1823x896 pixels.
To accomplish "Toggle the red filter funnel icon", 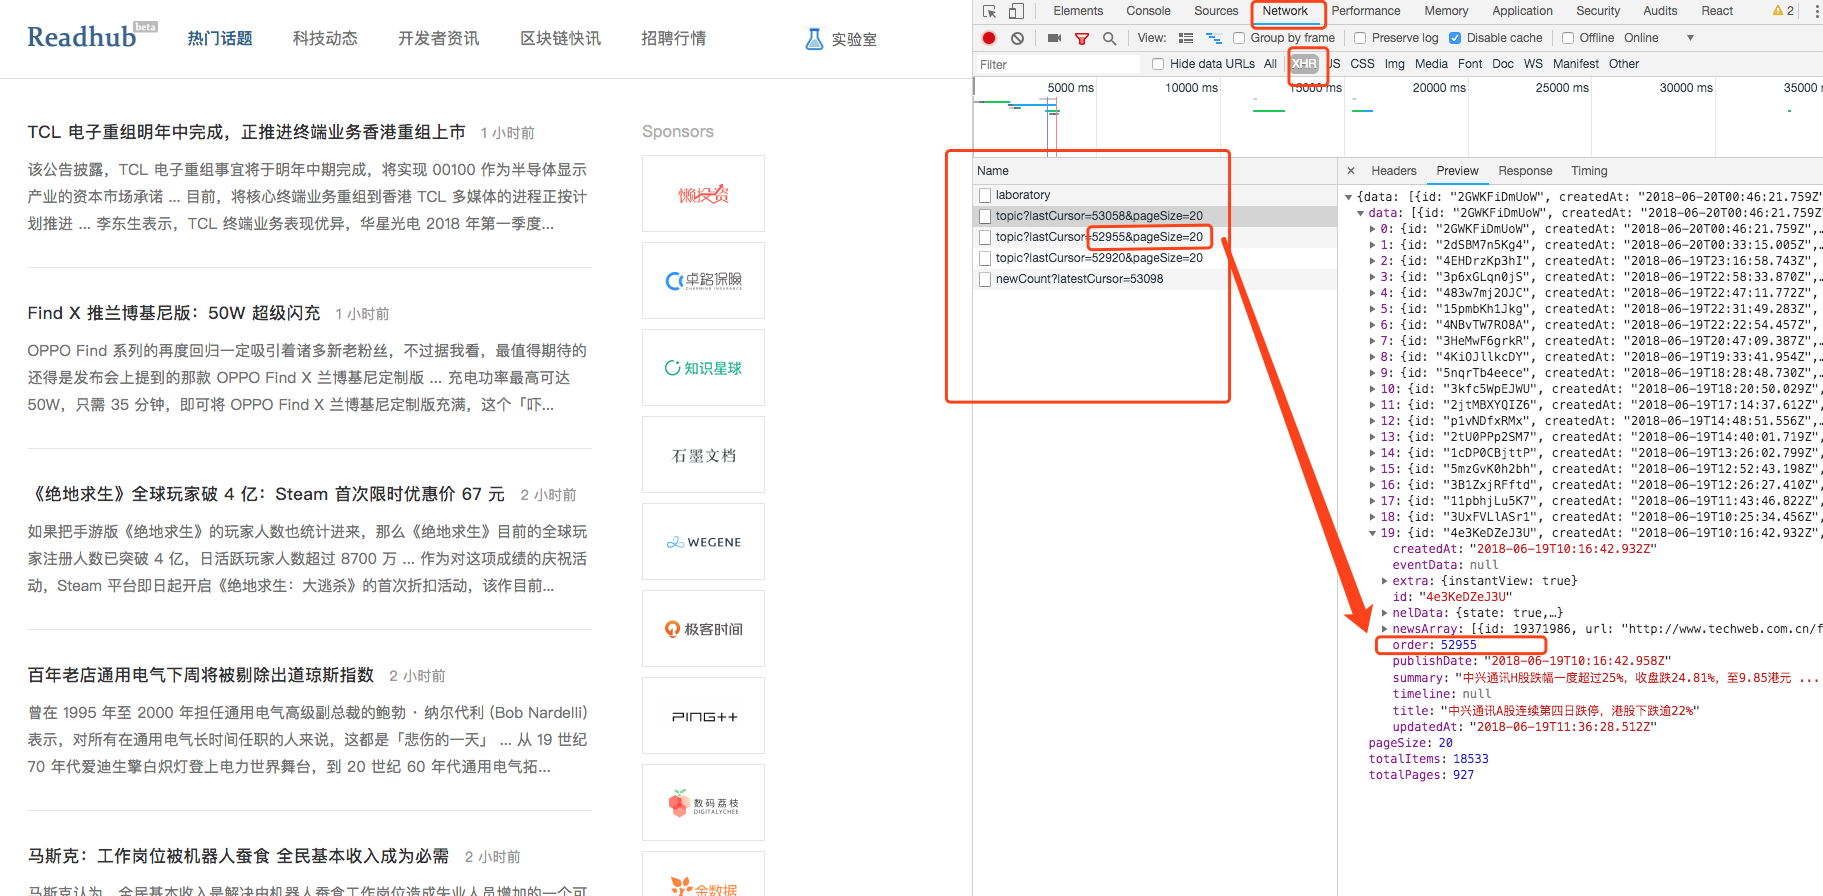I will pyautogui.click(x=1082, y=38).
